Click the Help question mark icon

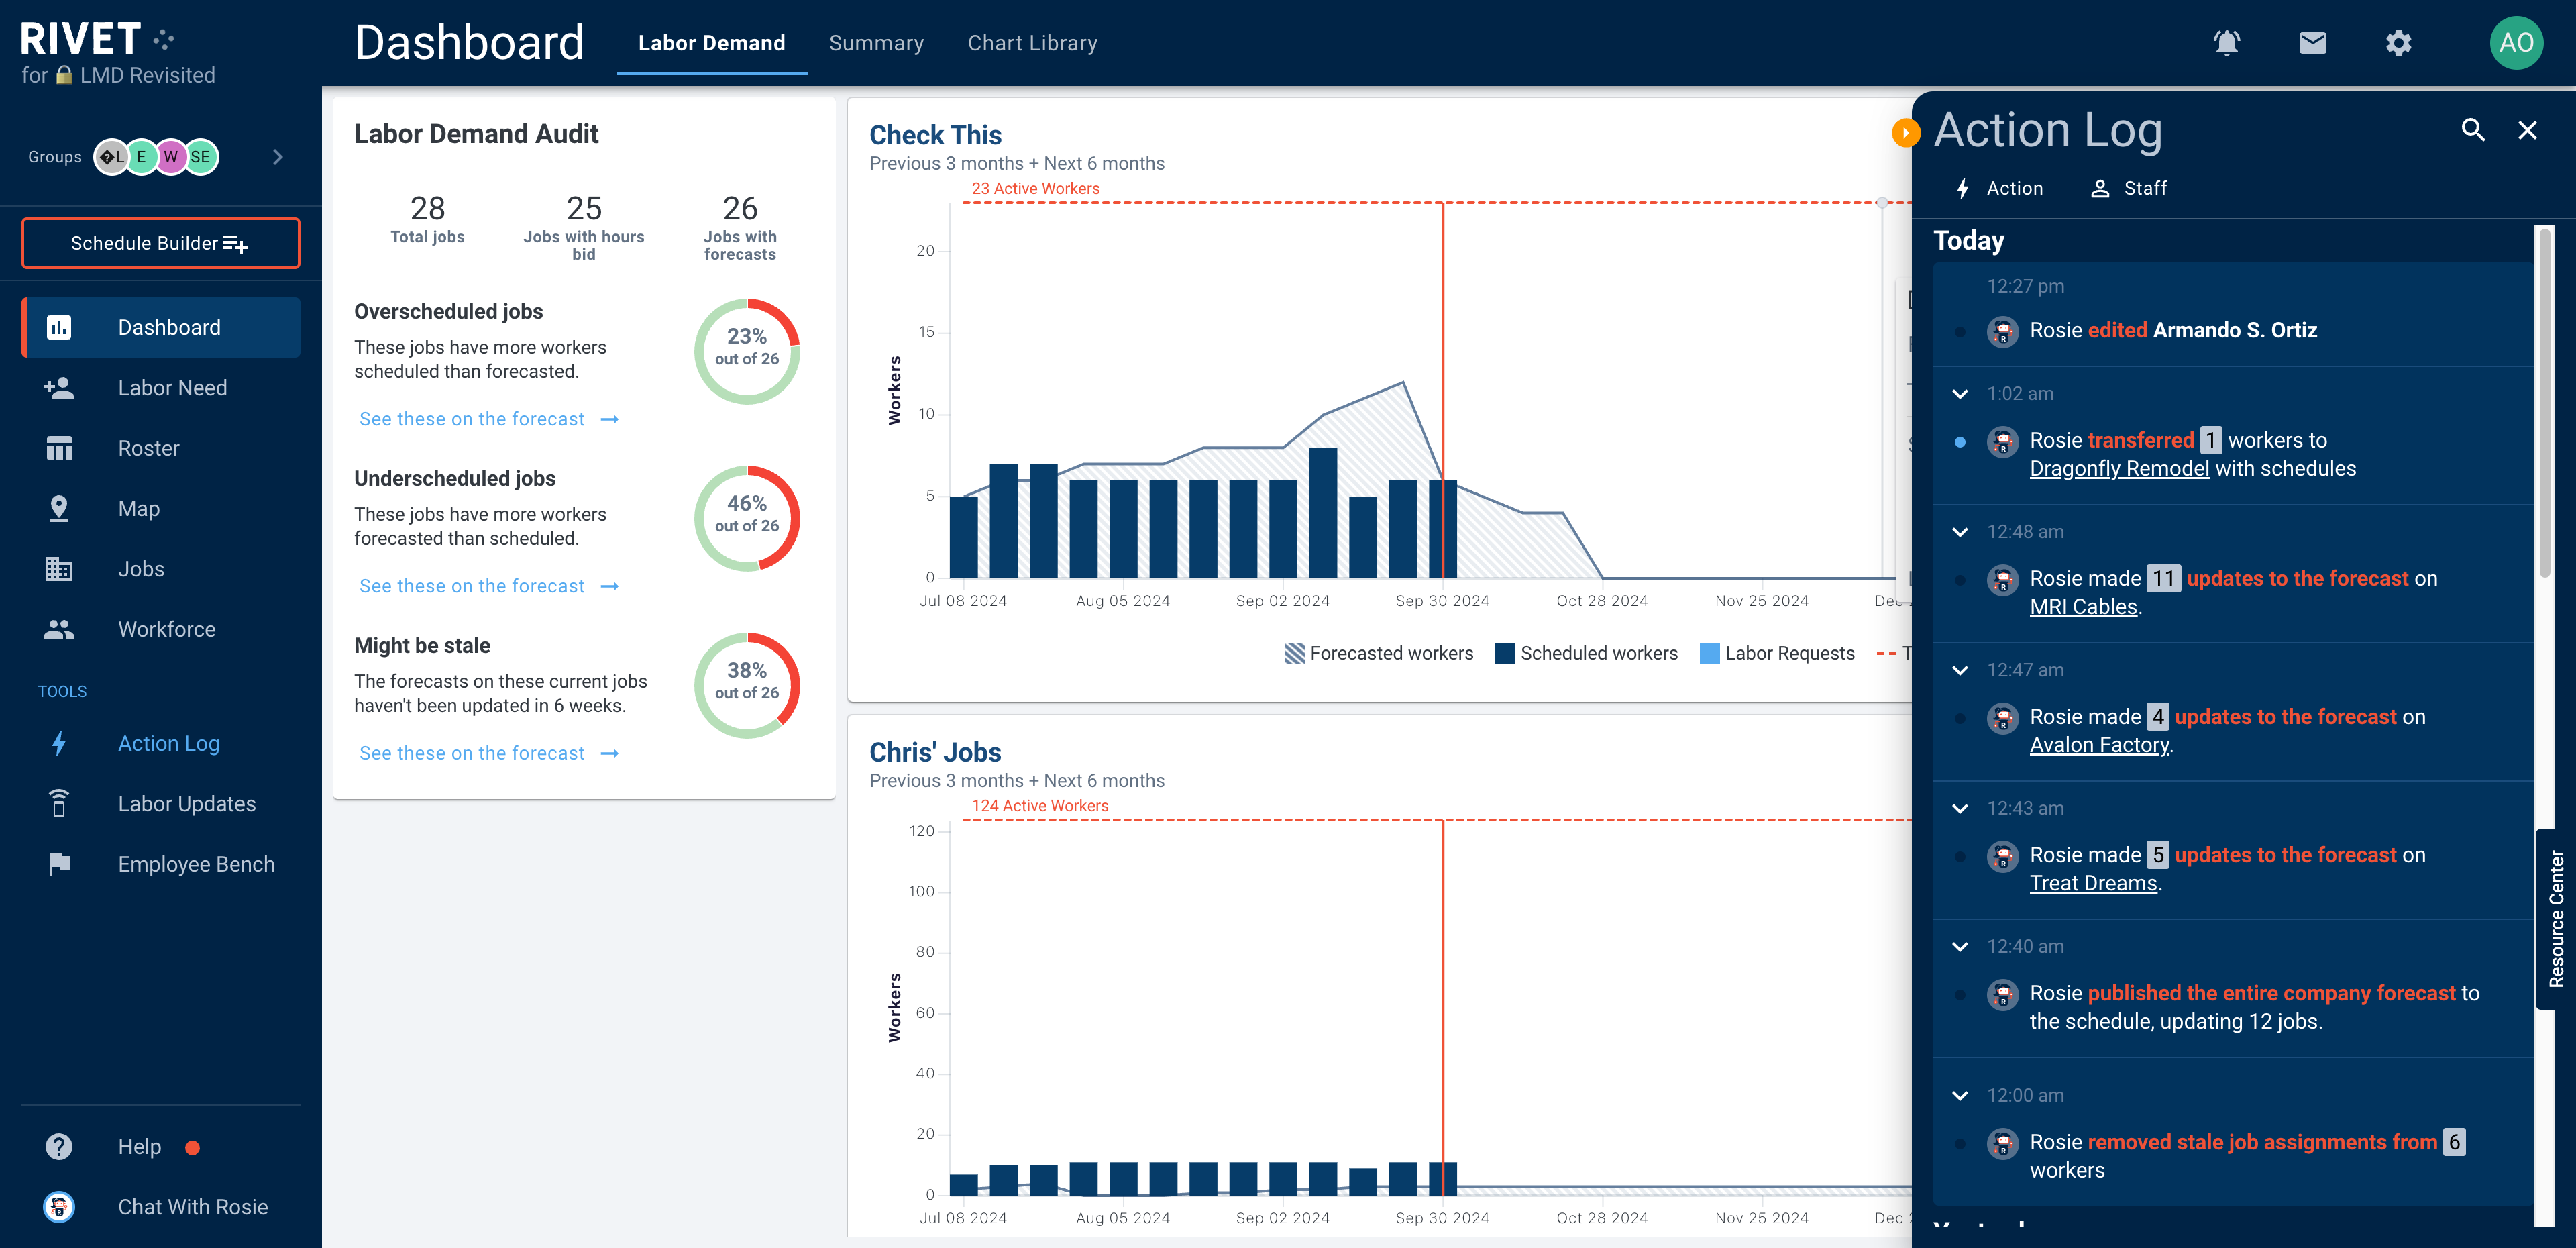(x=59, y=1146)
